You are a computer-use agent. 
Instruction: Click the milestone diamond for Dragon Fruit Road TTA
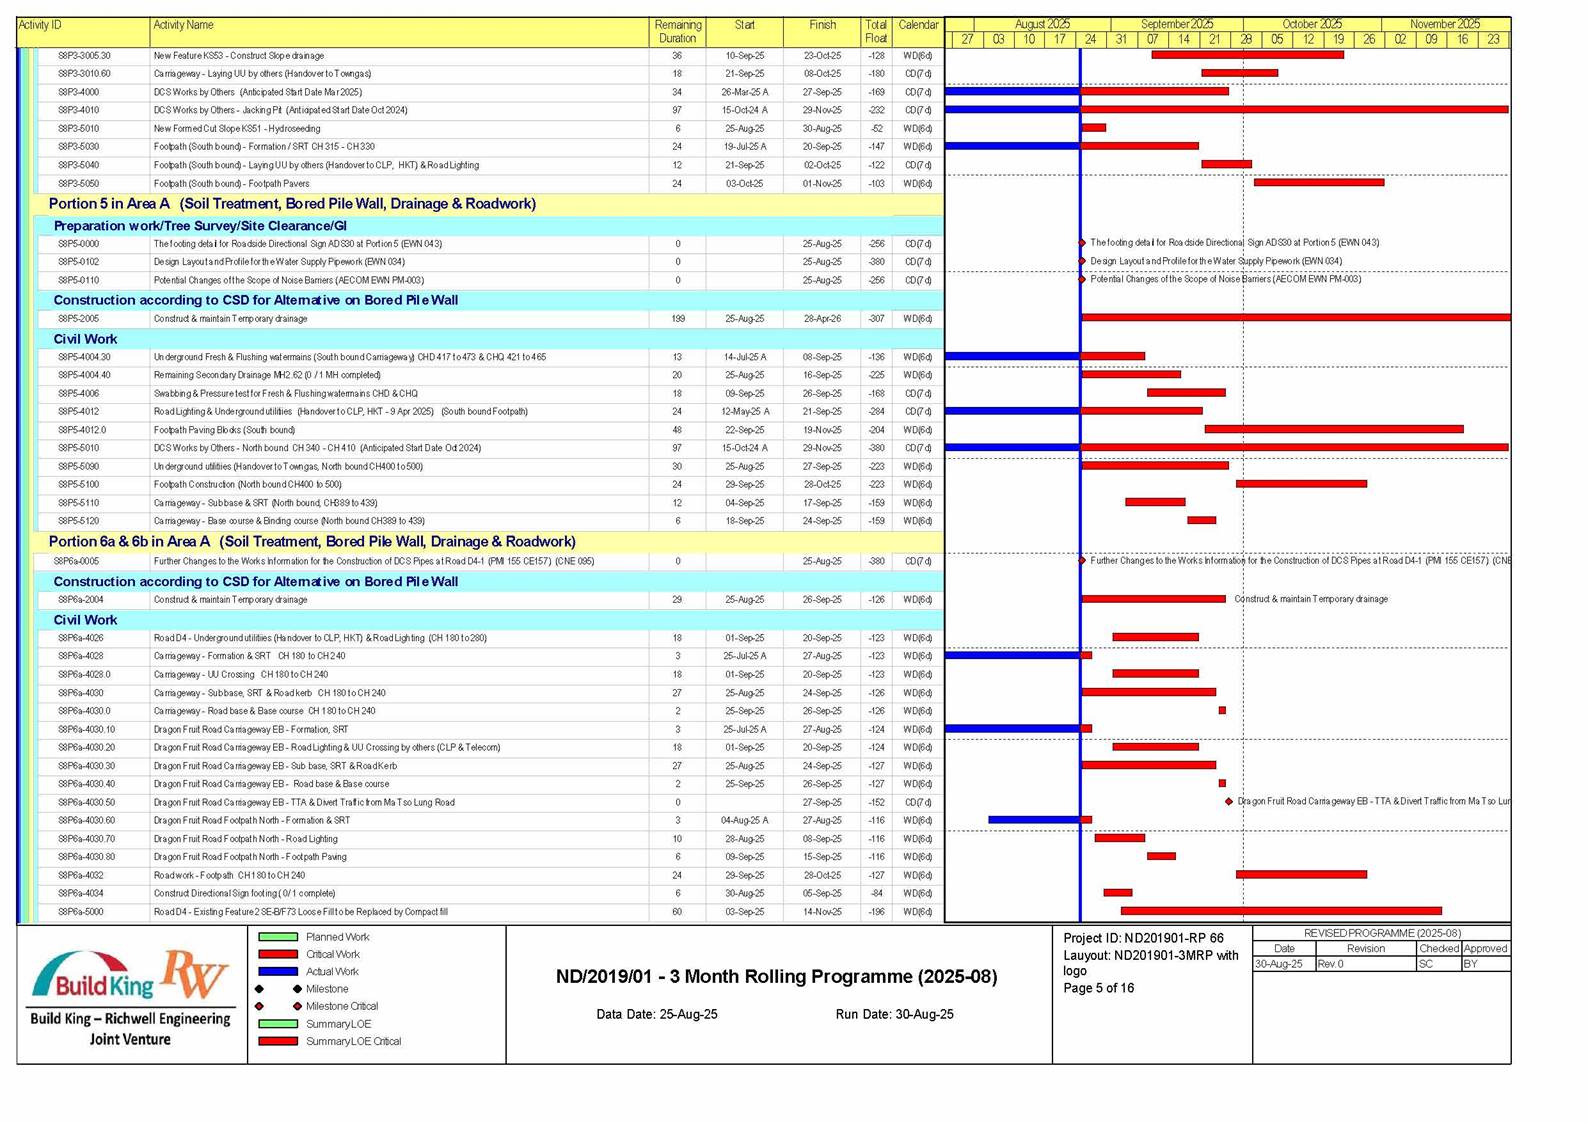[1229, 802]
